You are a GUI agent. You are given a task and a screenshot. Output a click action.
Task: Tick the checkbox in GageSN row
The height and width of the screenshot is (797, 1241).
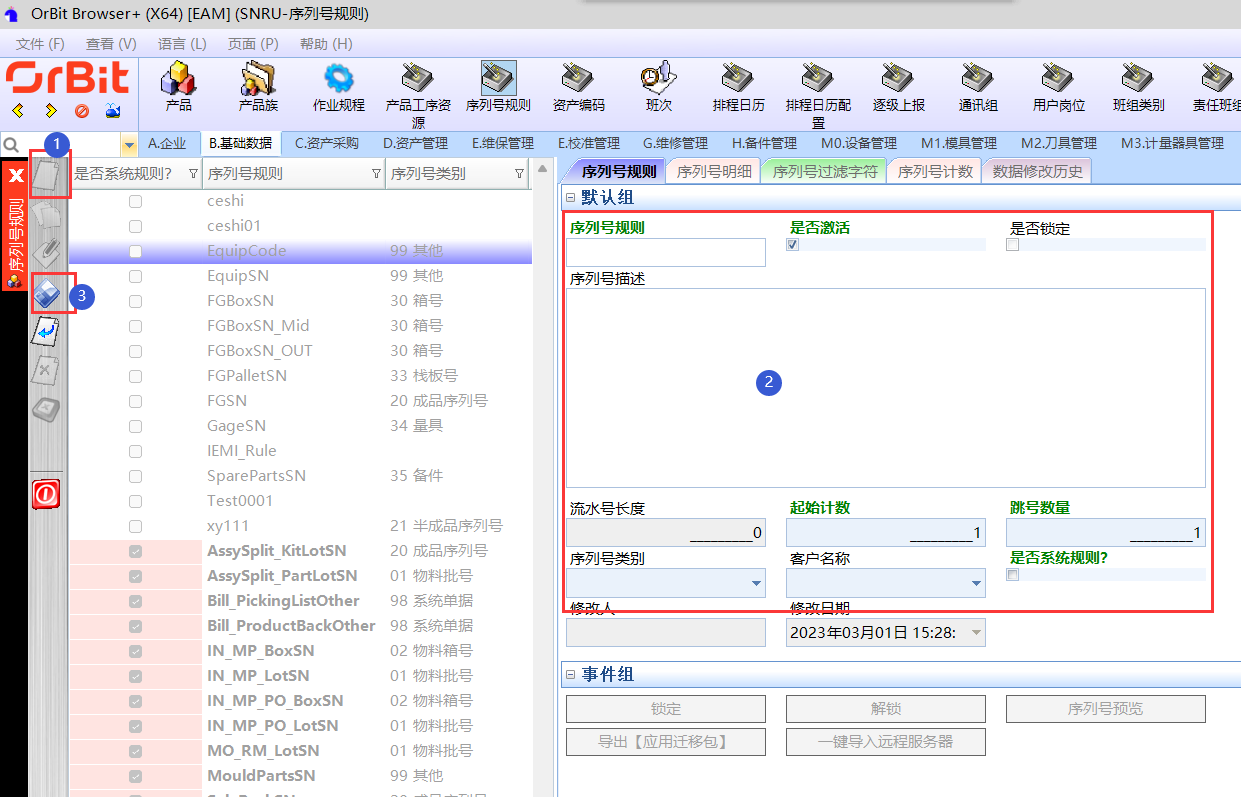pyautogui.click(x=135, y=426)
